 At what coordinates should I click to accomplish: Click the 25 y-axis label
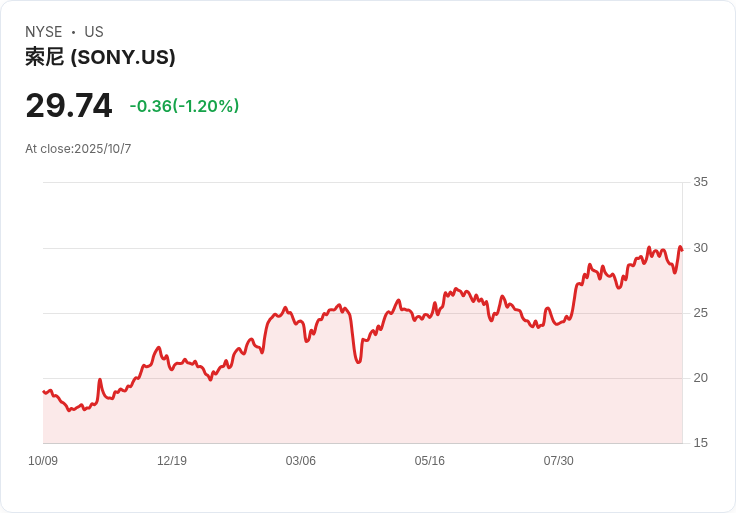pyautogui.click(x=700, y=313)
